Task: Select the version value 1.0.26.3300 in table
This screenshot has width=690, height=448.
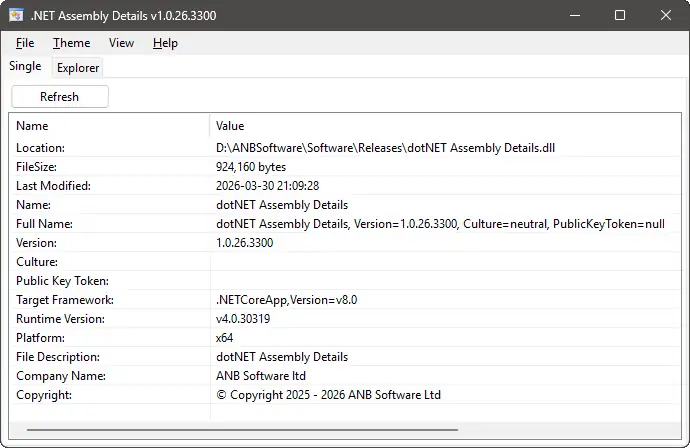Action: pos(245,242)
